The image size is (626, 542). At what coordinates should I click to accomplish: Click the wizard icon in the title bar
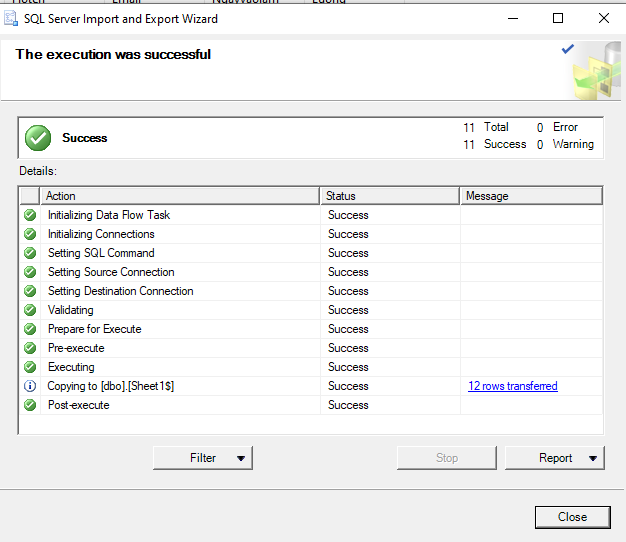click(11, 19)
